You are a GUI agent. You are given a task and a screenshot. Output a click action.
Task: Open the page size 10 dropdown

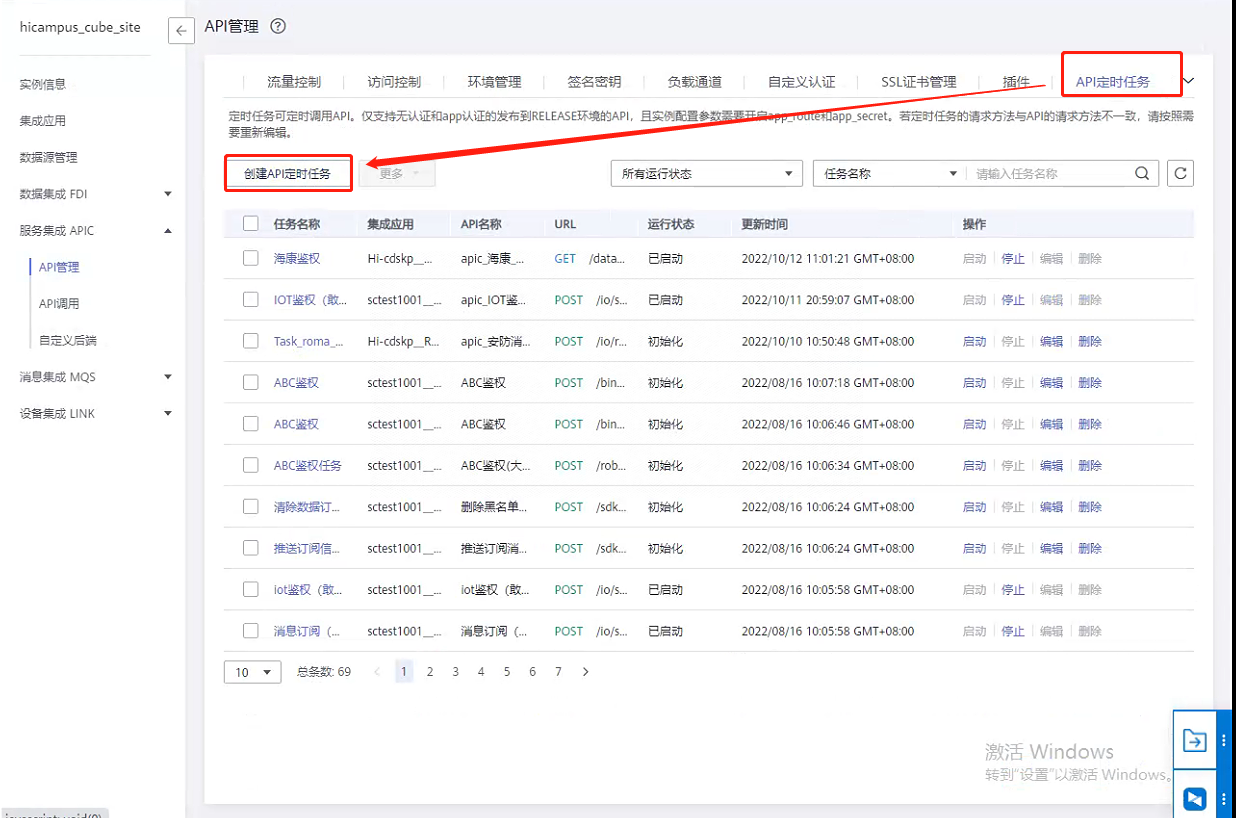click(x=252, y=672)
